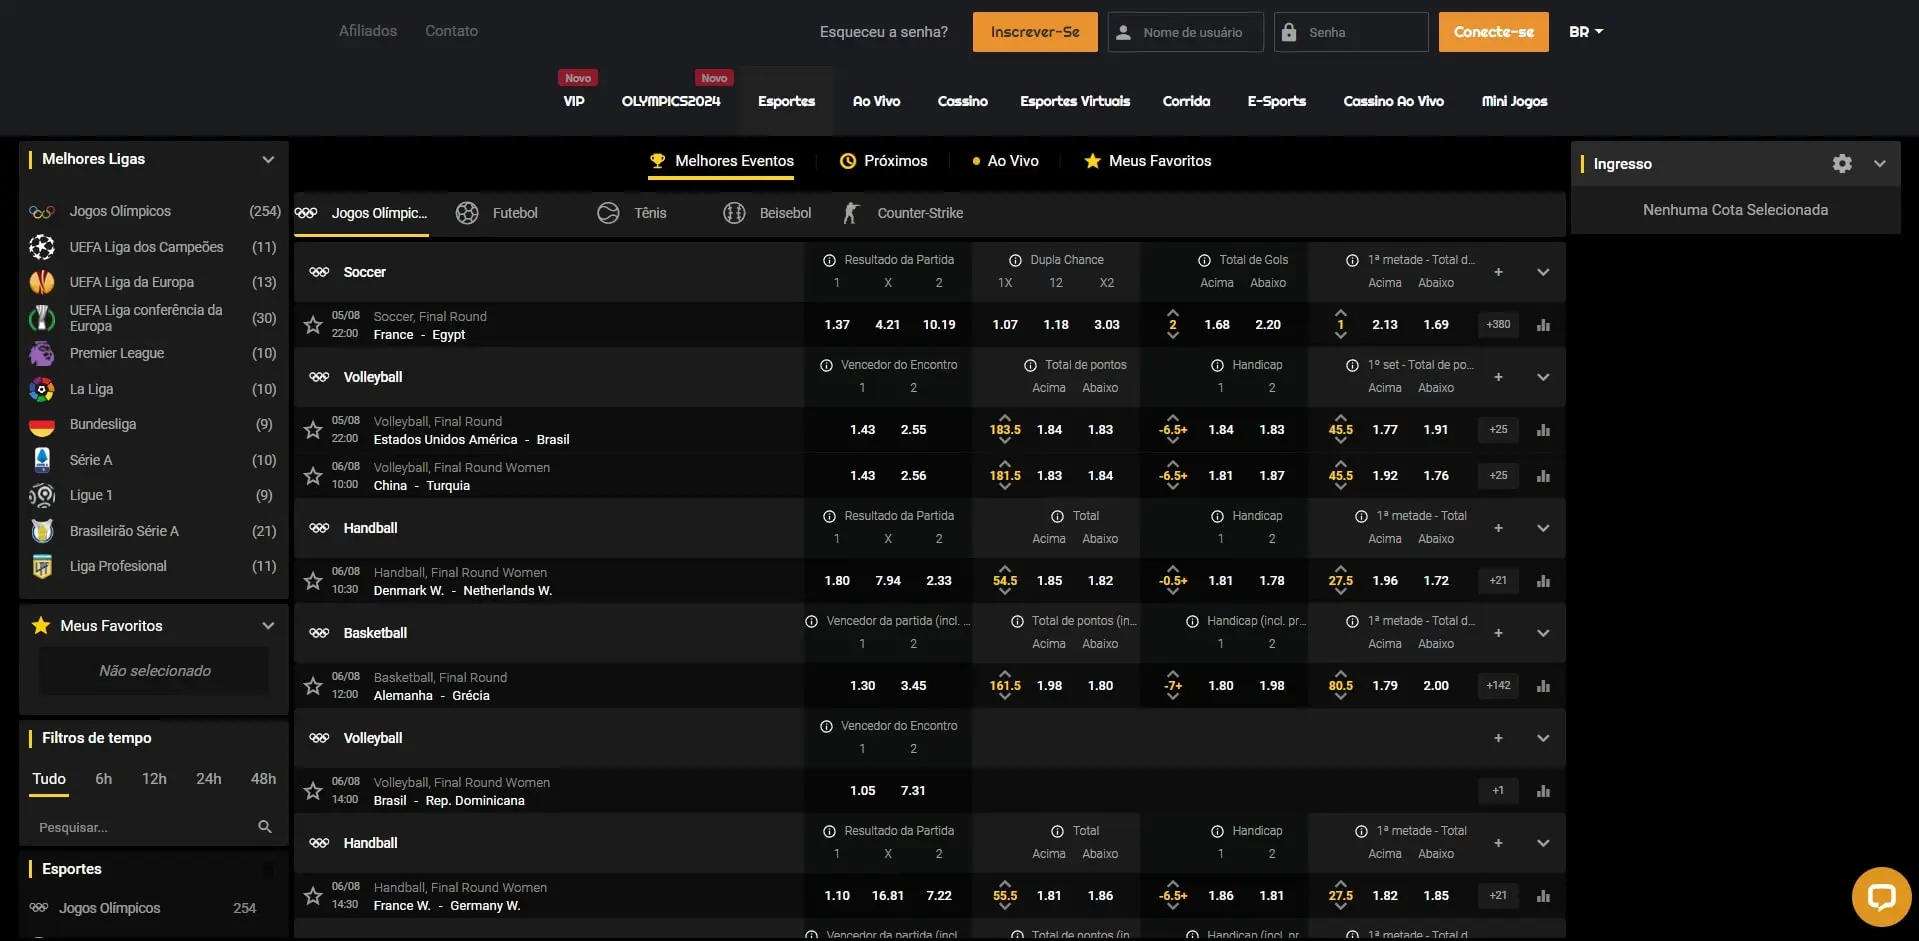Screen dimensions: 1919x941
Task: Click the Esqueceu a senha? link
Action: pyautogui.click(x=883, y=32)
